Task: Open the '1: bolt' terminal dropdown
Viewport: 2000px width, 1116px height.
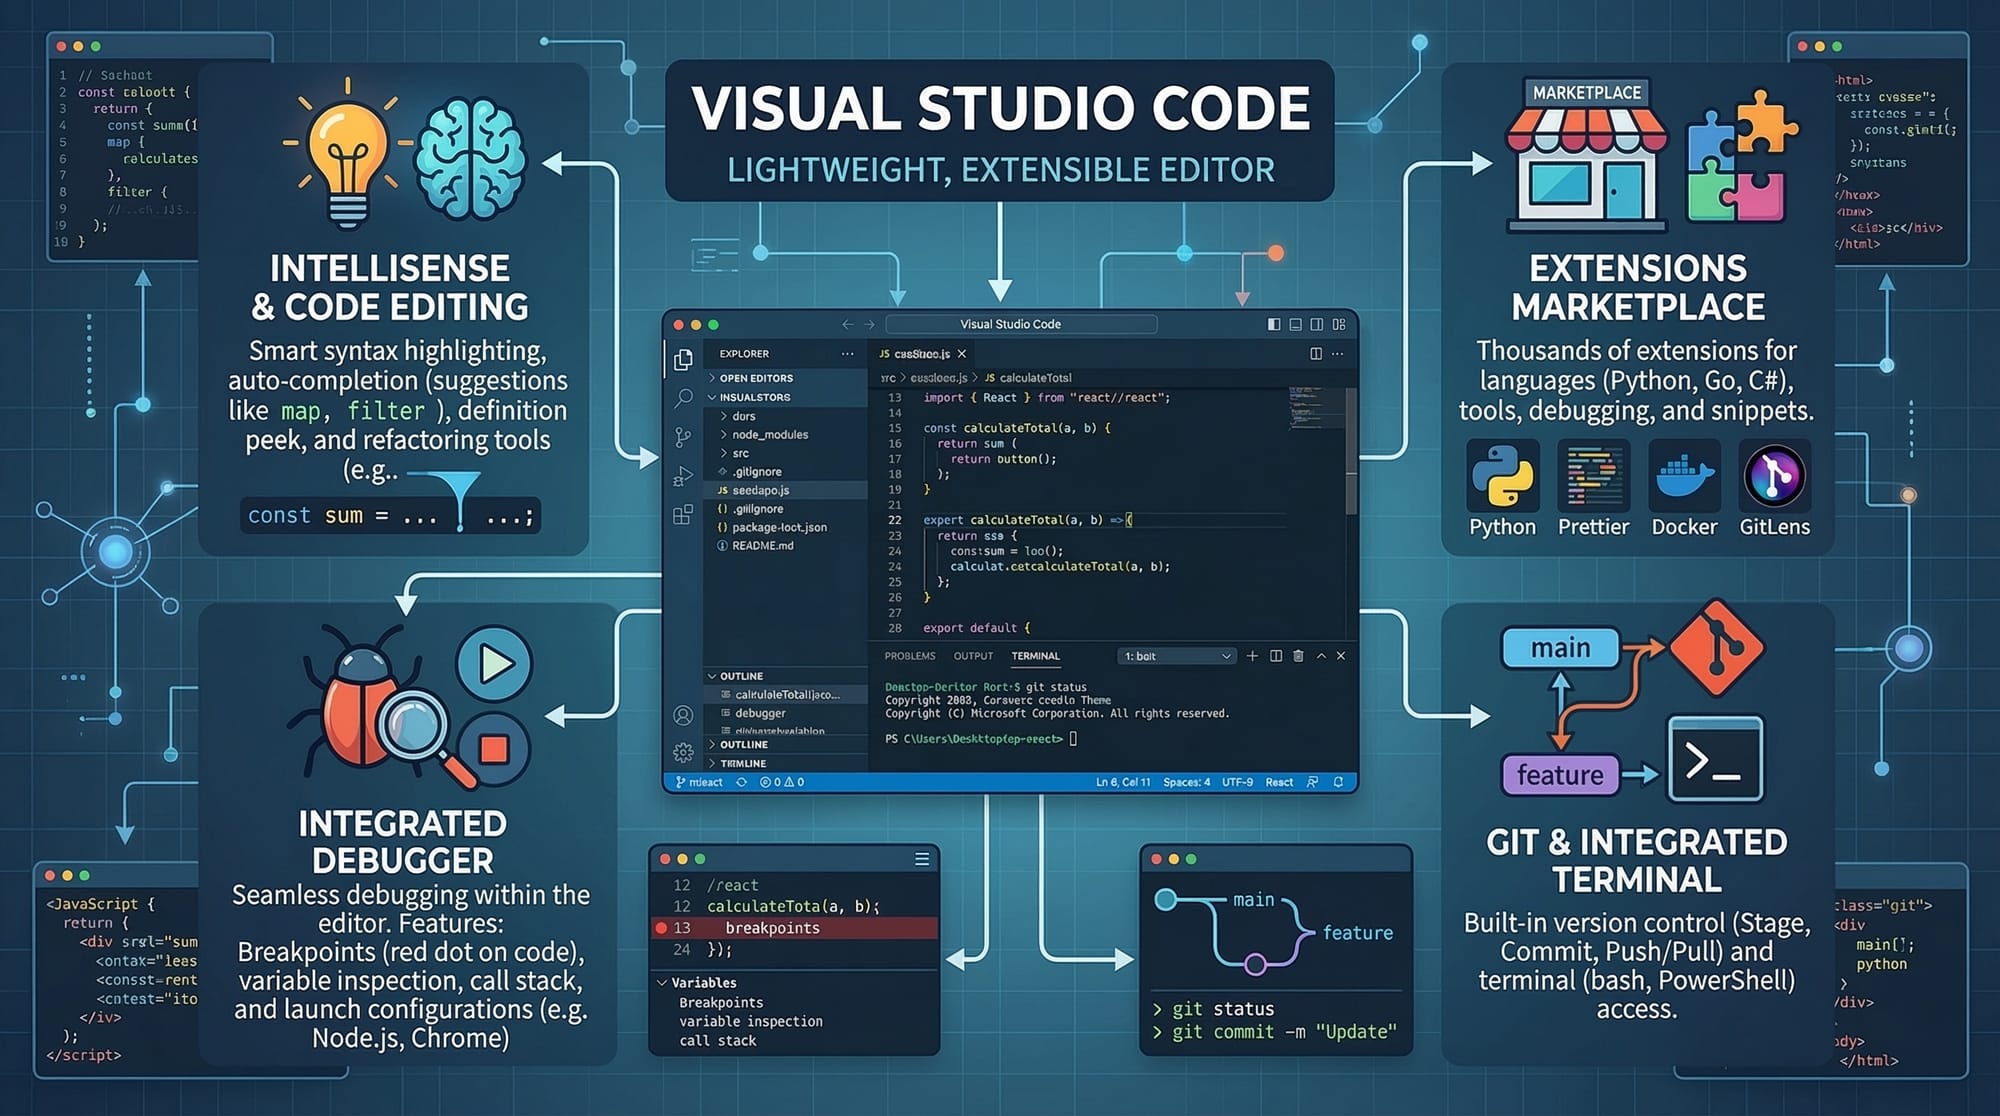Action: pyautogui.click(x=1175, y=656)
